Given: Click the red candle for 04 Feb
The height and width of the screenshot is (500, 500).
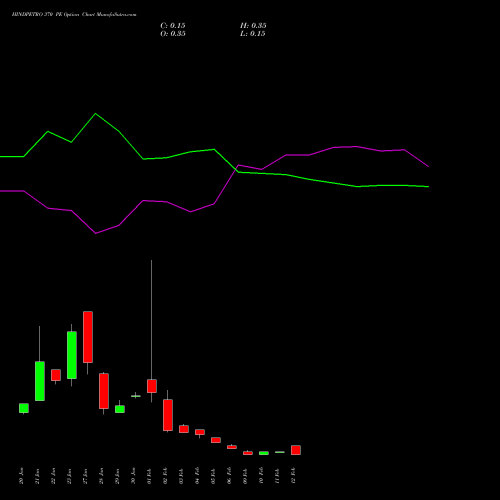Looking at the screenshot, I should point(200,432).
